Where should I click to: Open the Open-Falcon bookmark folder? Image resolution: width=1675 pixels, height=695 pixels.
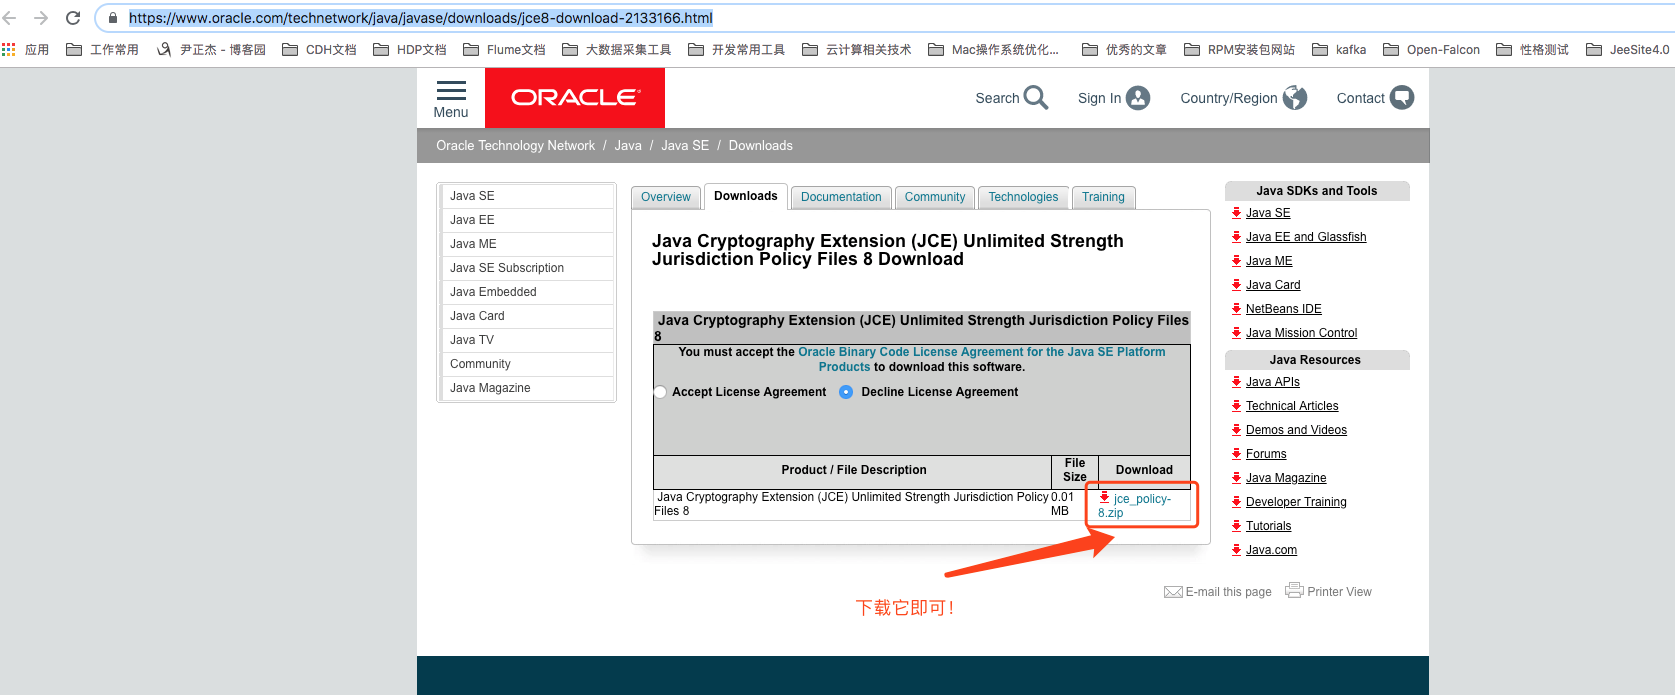(x=1431, y=49)
